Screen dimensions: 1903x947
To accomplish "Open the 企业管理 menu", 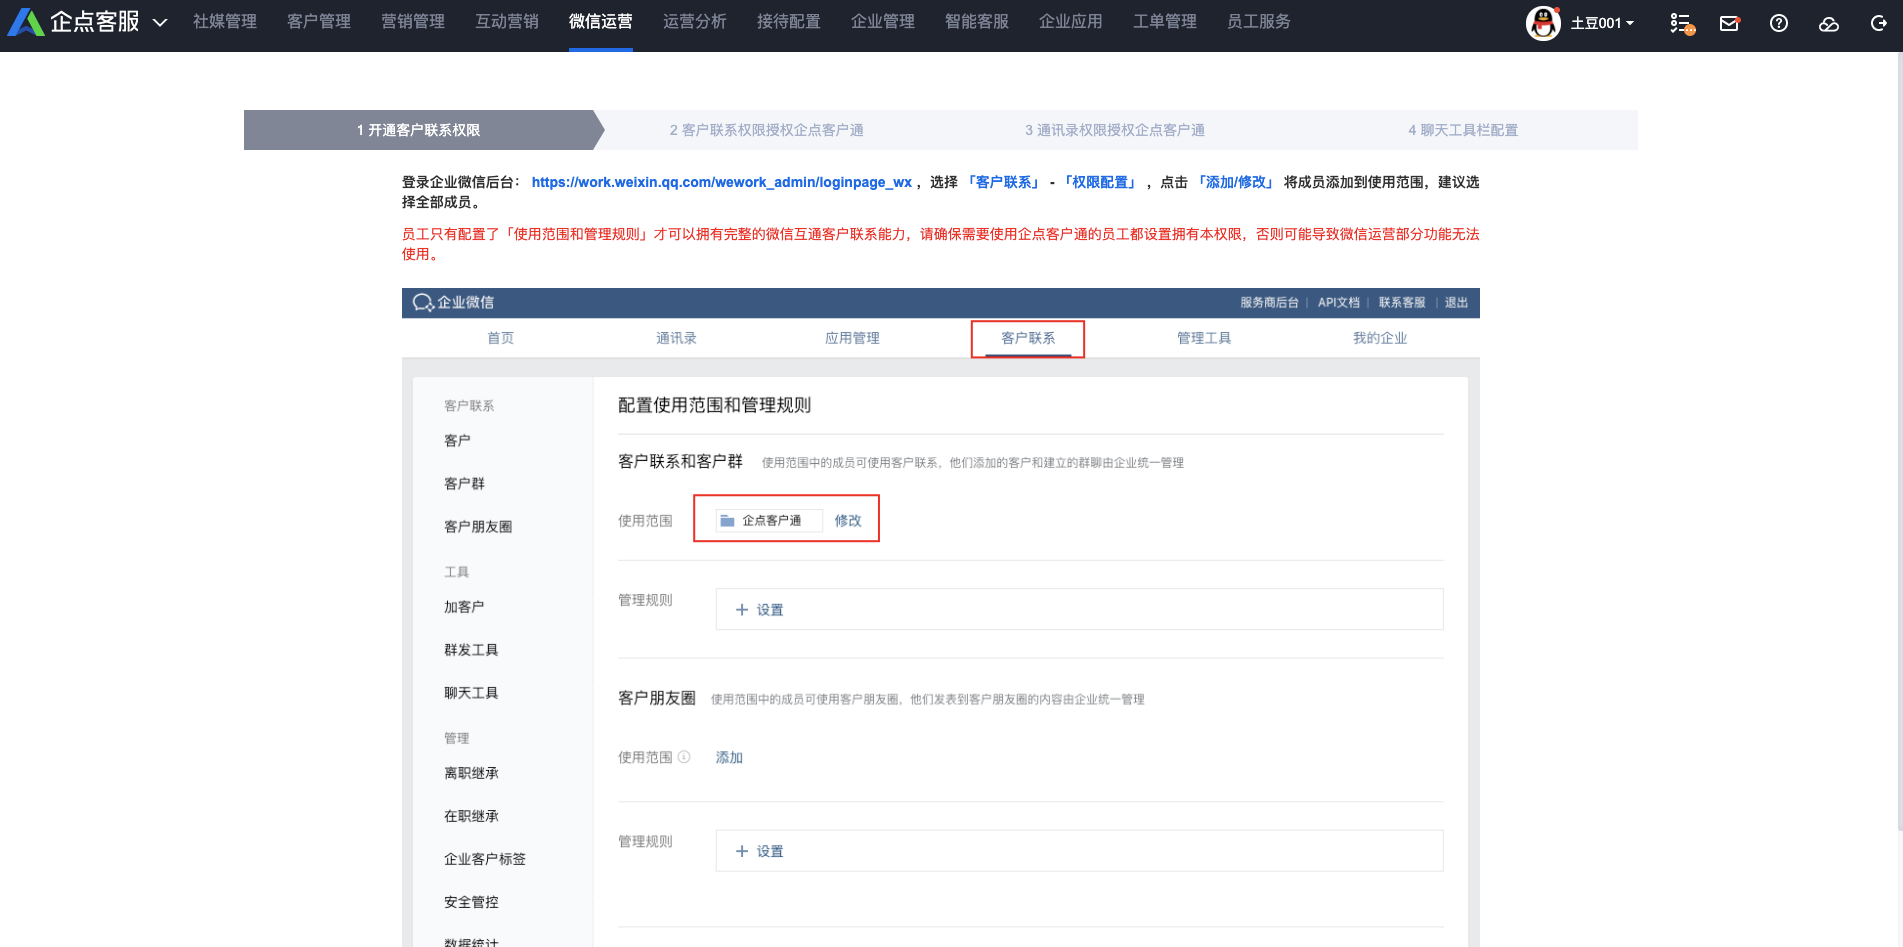I will tap(883, 22).
